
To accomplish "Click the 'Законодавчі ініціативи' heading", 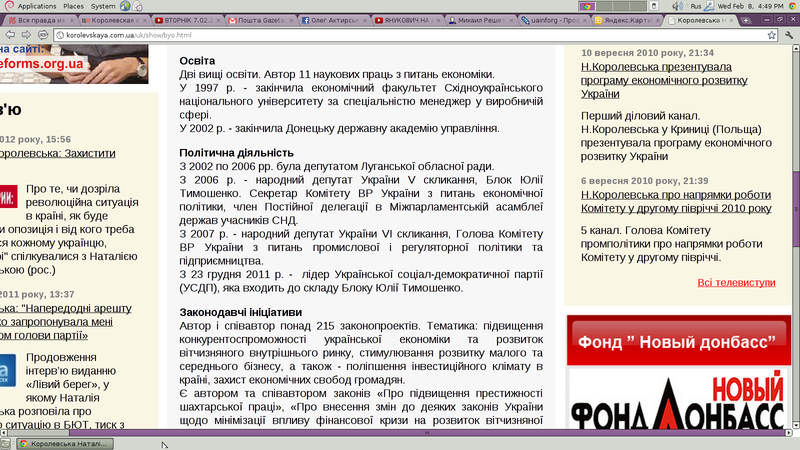I will pyautogui.click(x=240, y=312).
